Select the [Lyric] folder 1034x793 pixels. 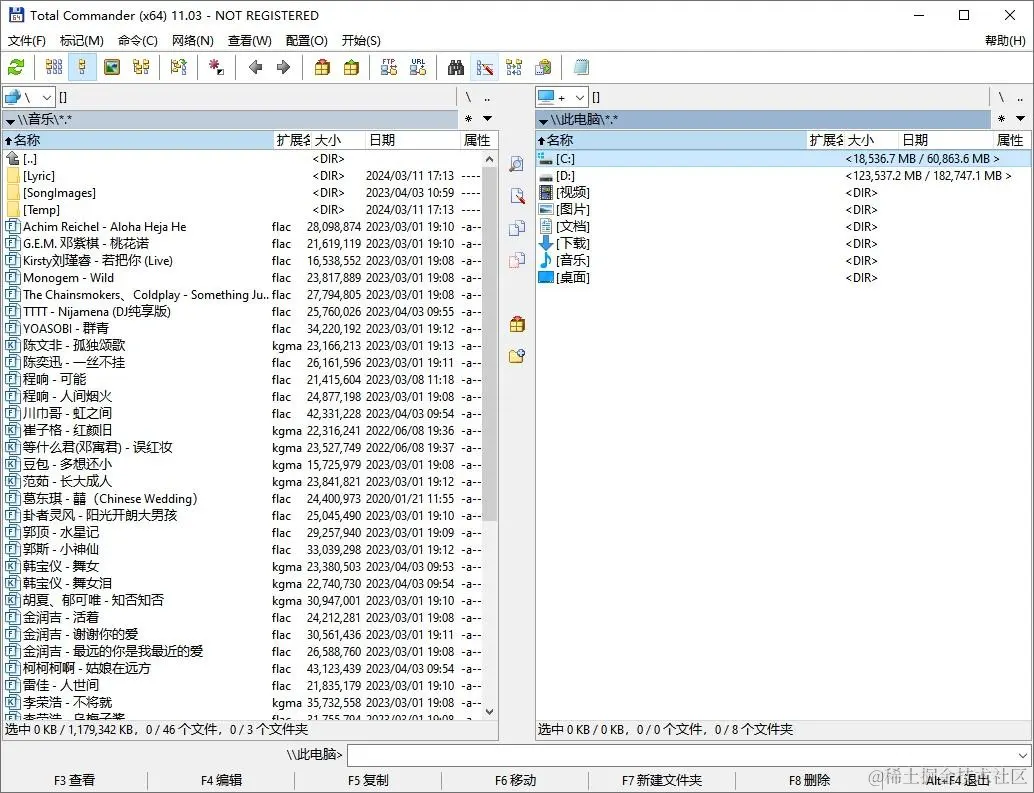(x=243, y=176)
